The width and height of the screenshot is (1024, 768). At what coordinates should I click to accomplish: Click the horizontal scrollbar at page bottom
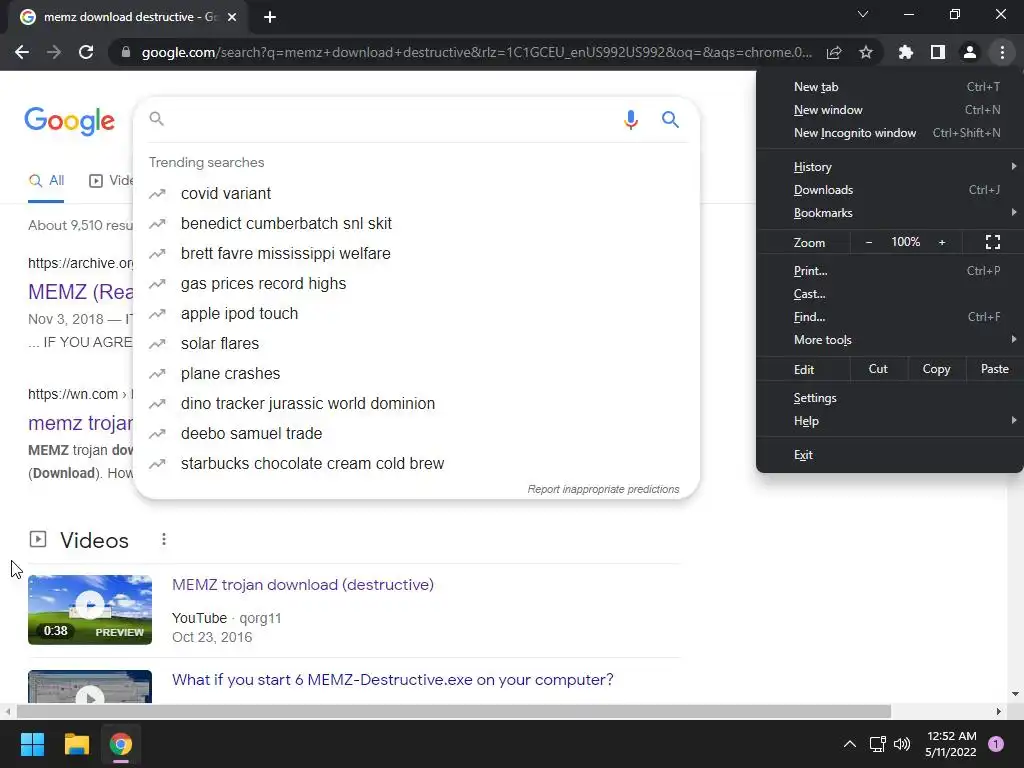454,711
